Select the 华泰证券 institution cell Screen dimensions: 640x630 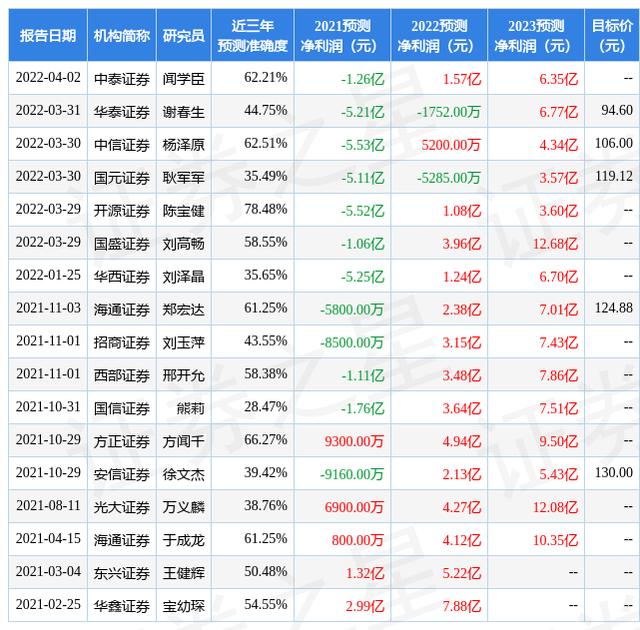point(122,112)
